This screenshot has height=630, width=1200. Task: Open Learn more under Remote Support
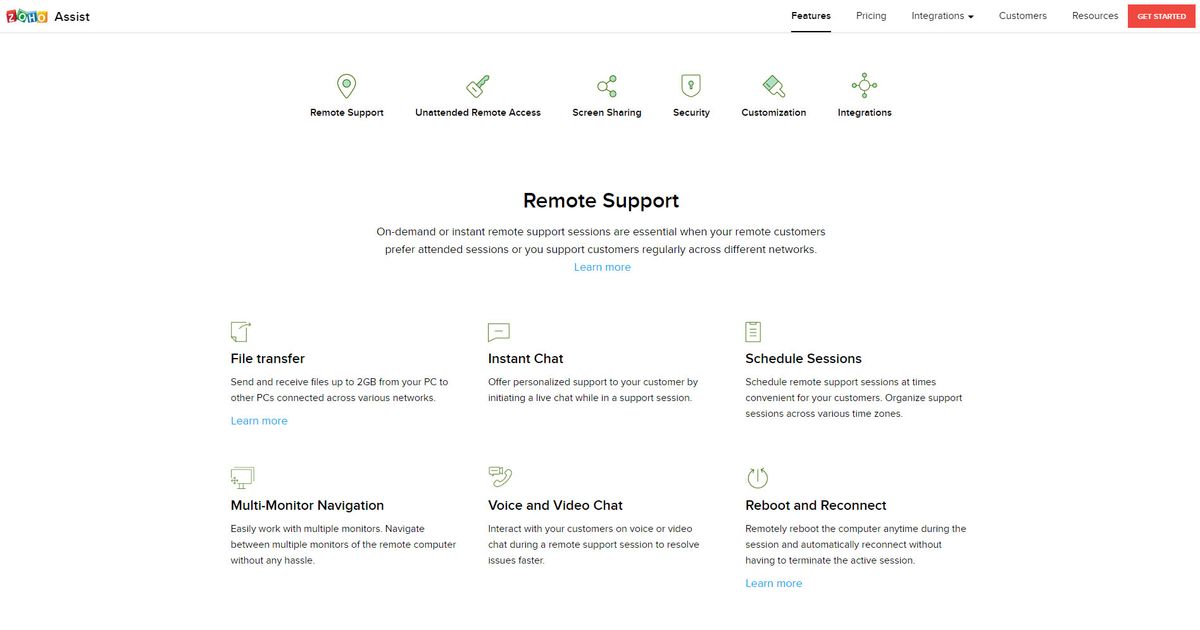coord(602,266)
